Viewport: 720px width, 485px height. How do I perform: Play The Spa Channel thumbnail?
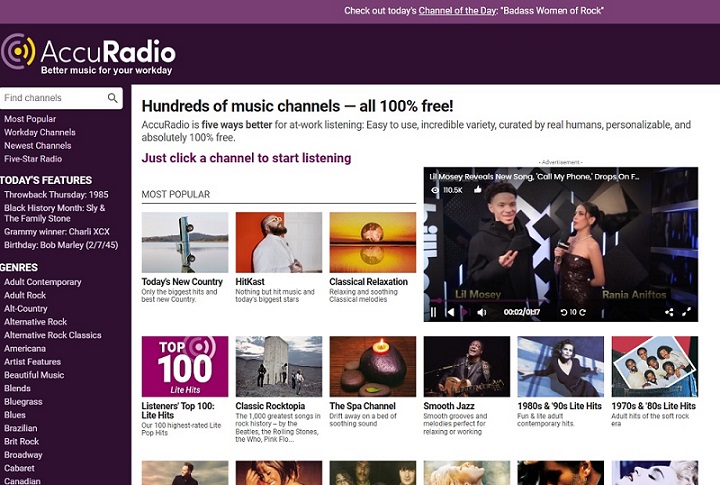pyautogui.click(x=372, y=367)
